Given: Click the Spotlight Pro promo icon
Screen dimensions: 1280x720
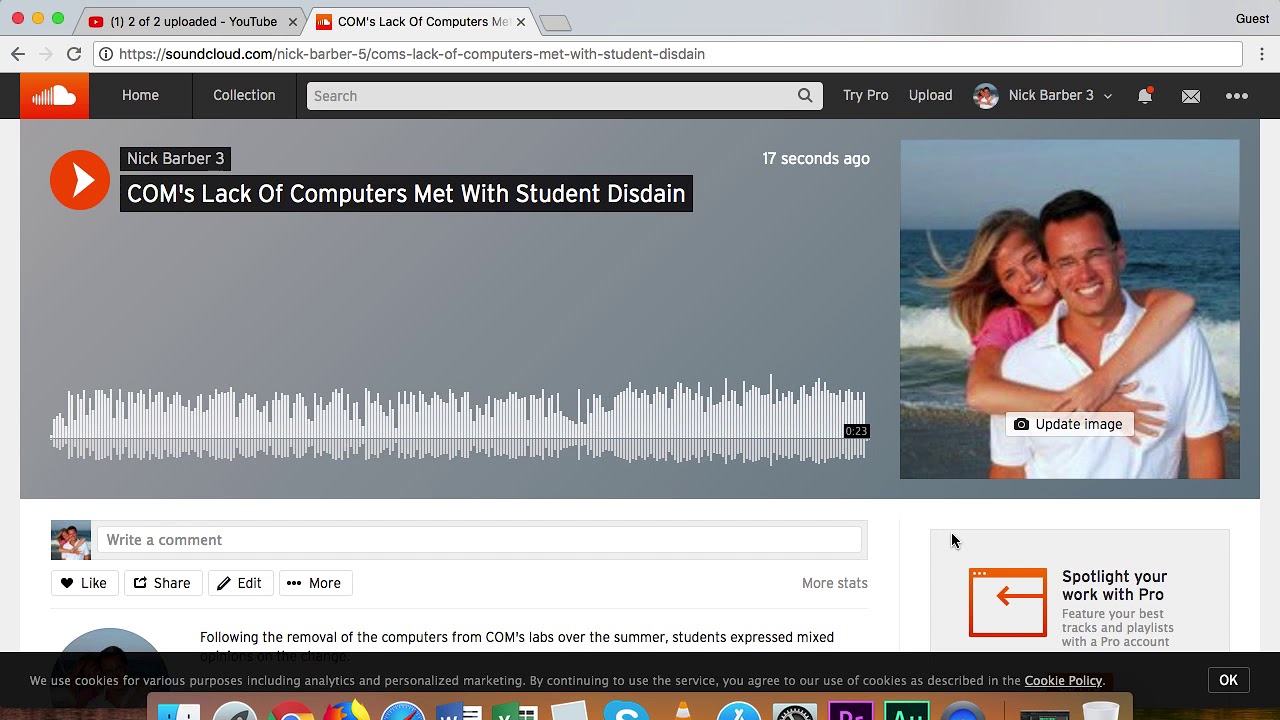Looking at the screenshot, I should pyautogui.click(x=1008, y=602).
